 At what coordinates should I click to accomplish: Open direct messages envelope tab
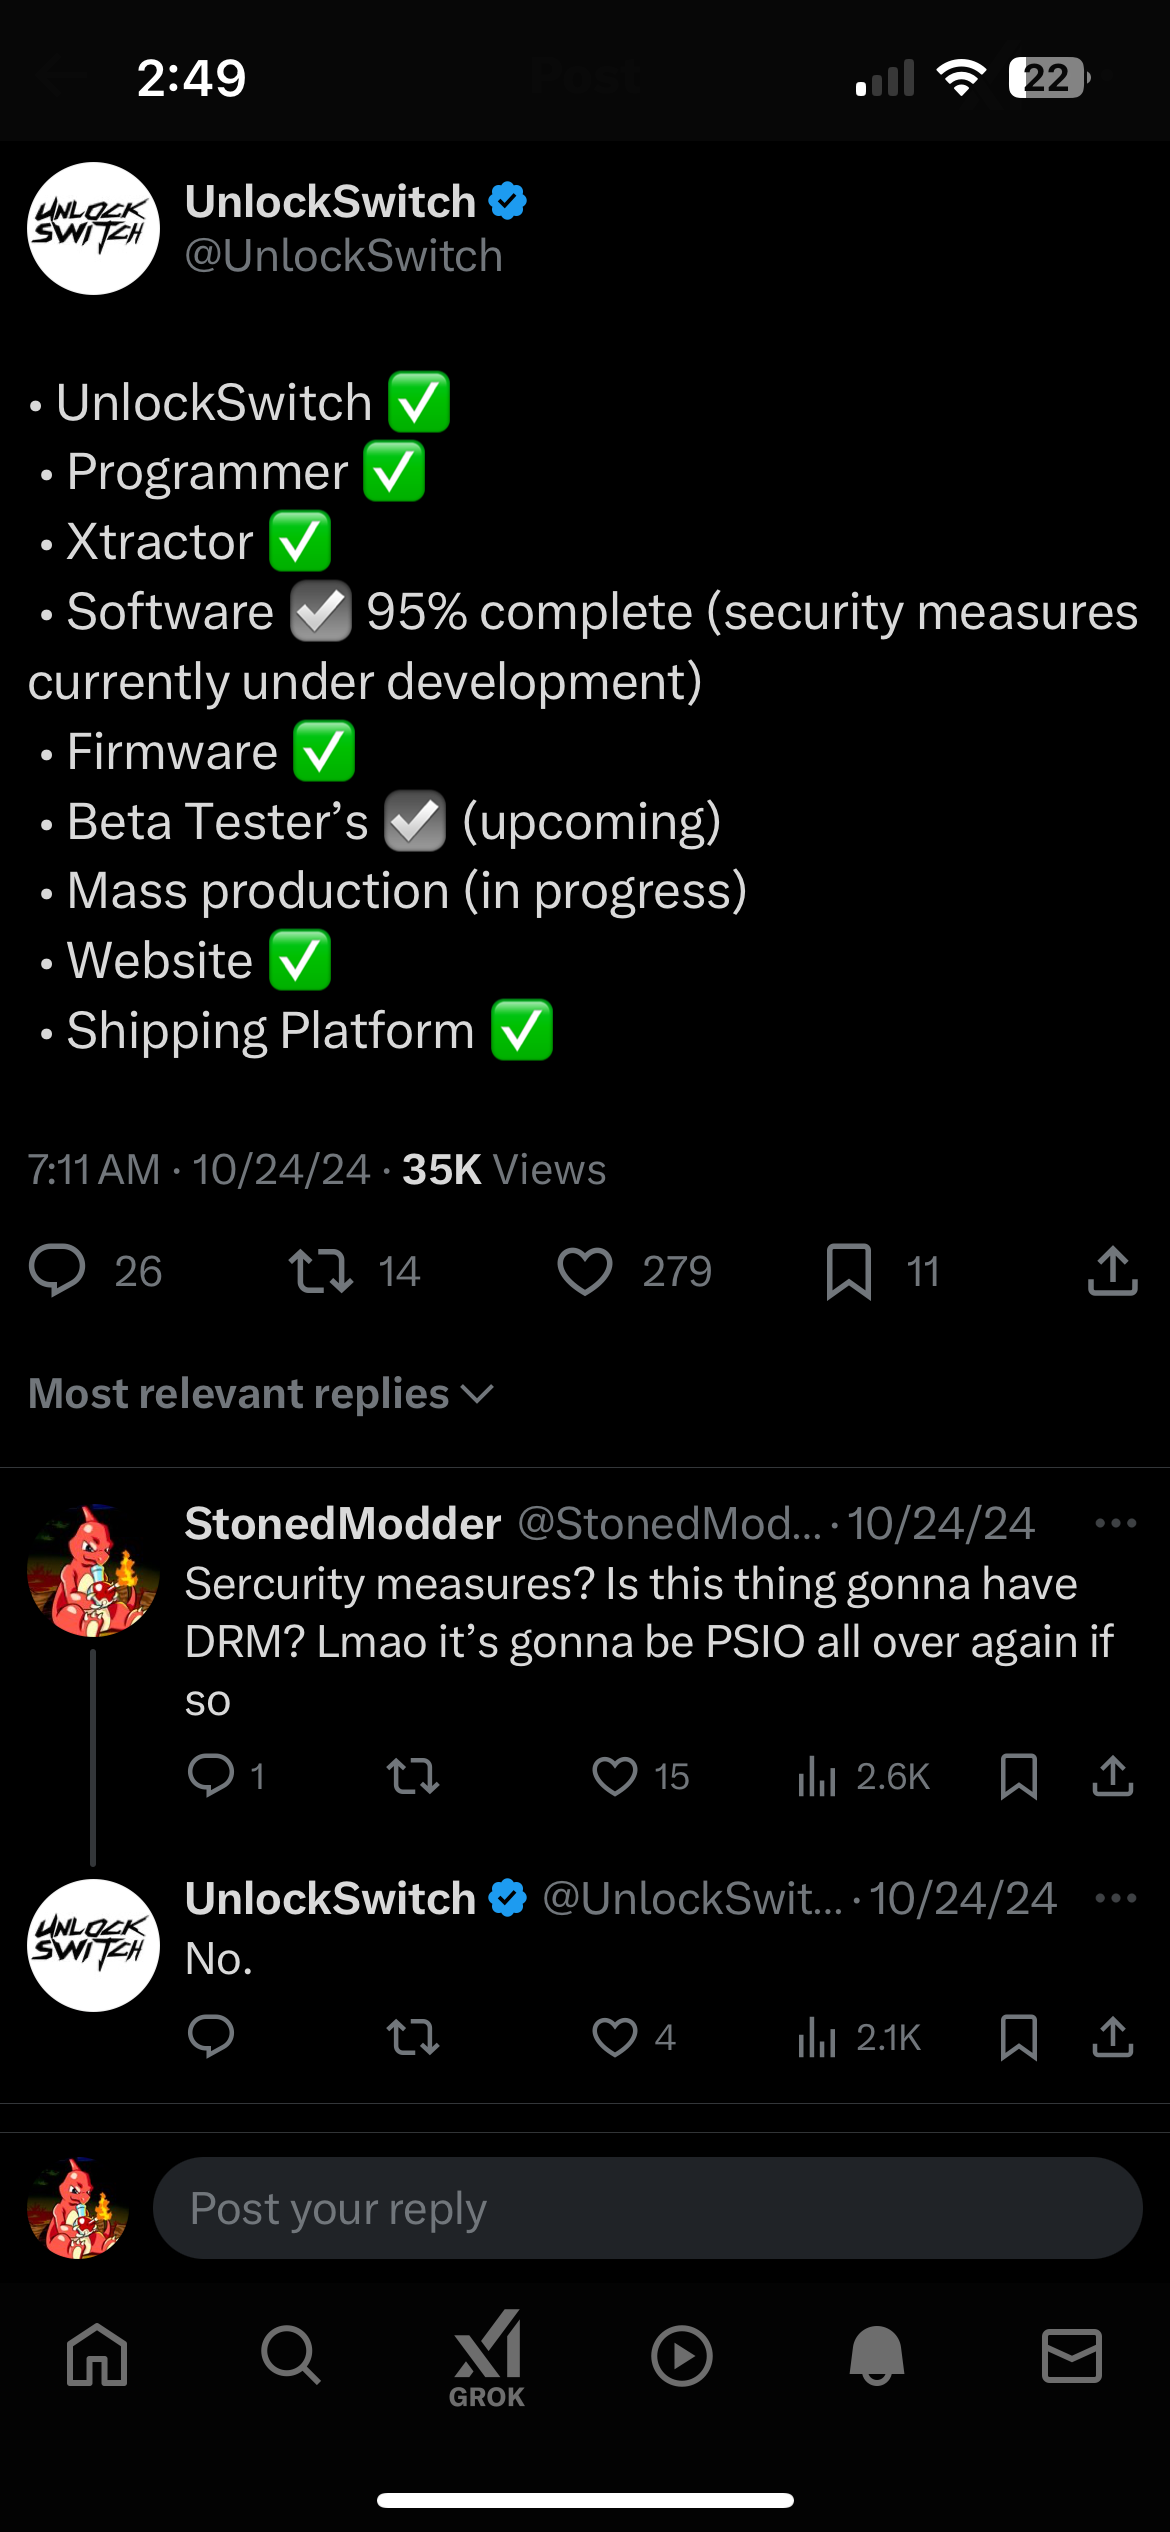click(x=1072, y=2356)
